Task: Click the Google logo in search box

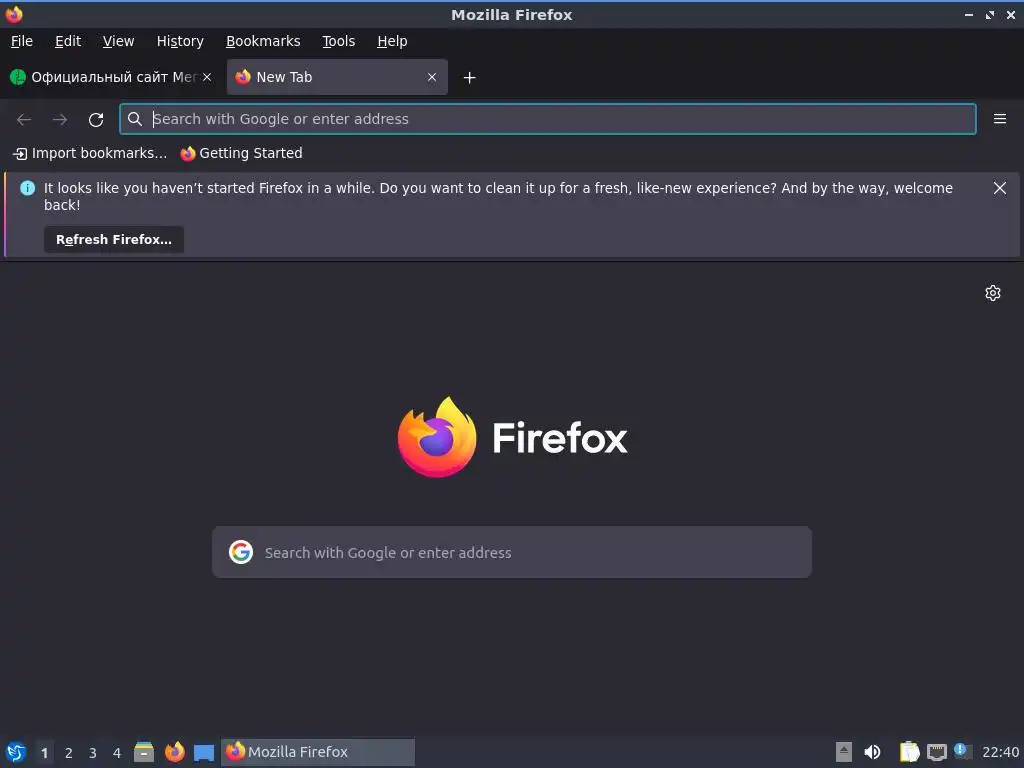Action: [x=241, y=552]
